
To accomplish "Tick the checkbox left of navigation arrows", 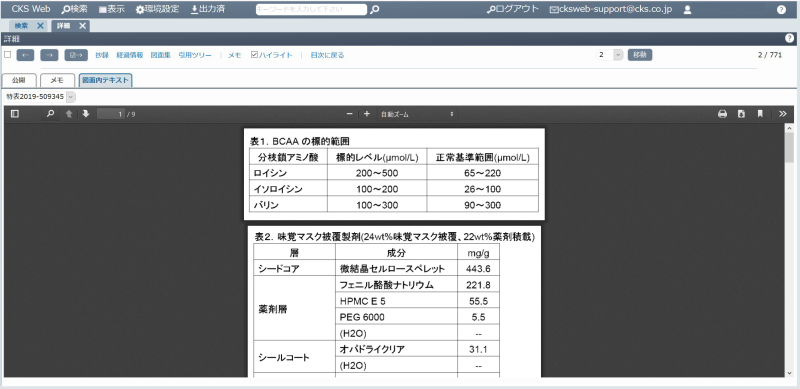I will [7, 54].
